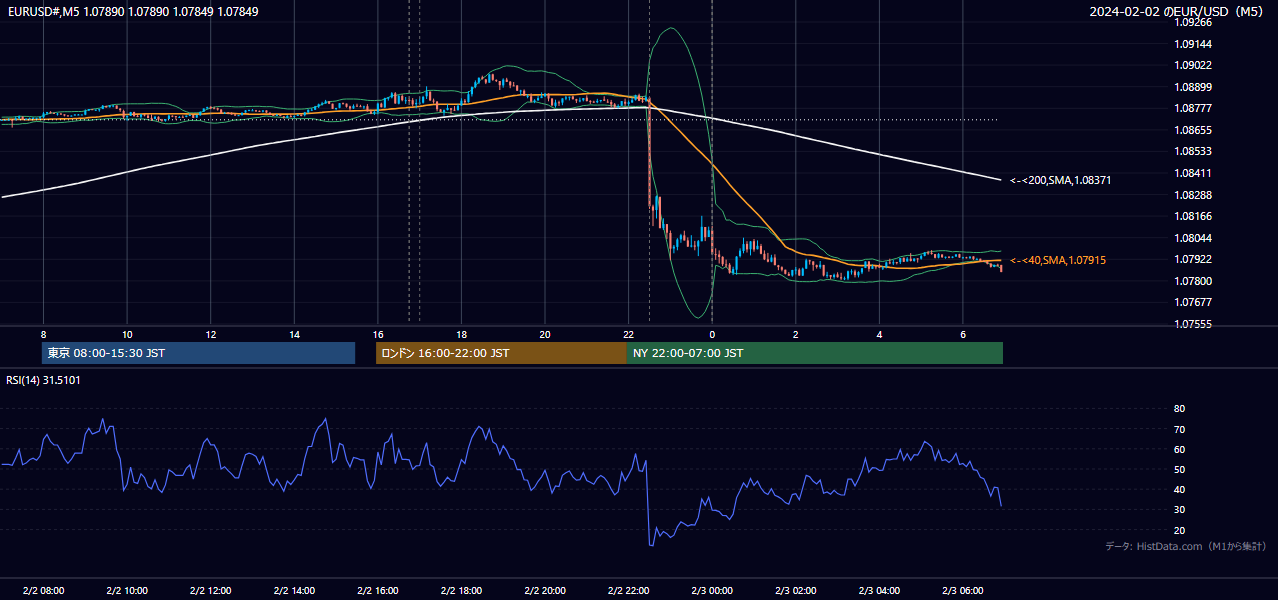Click price axis value 1.08166
This screenshot has height=600, width=1278.
(x=1192, y=216)
